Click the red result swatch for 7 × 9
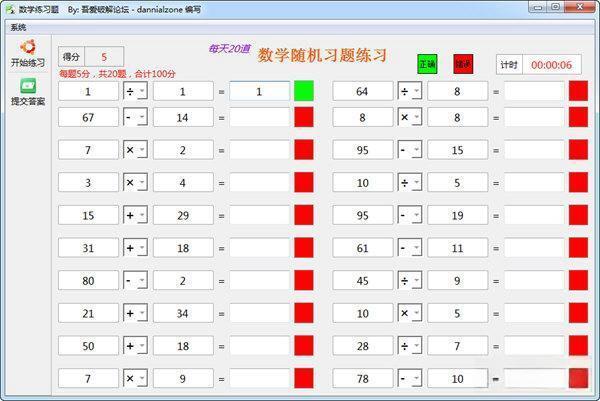Viewport: 600px width, 401px height. (x=304, y=378)
